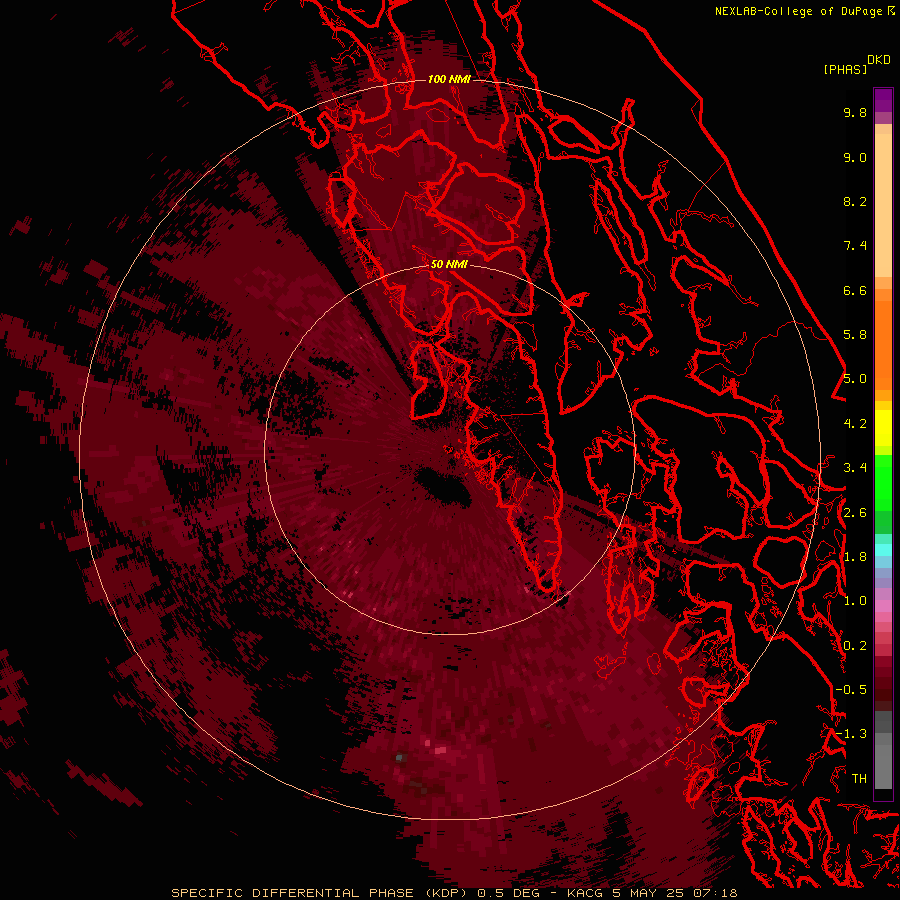Click the bright pink KDP cell south of radar
Viewport: 900px width, 900px height.
tap(440, 750)
